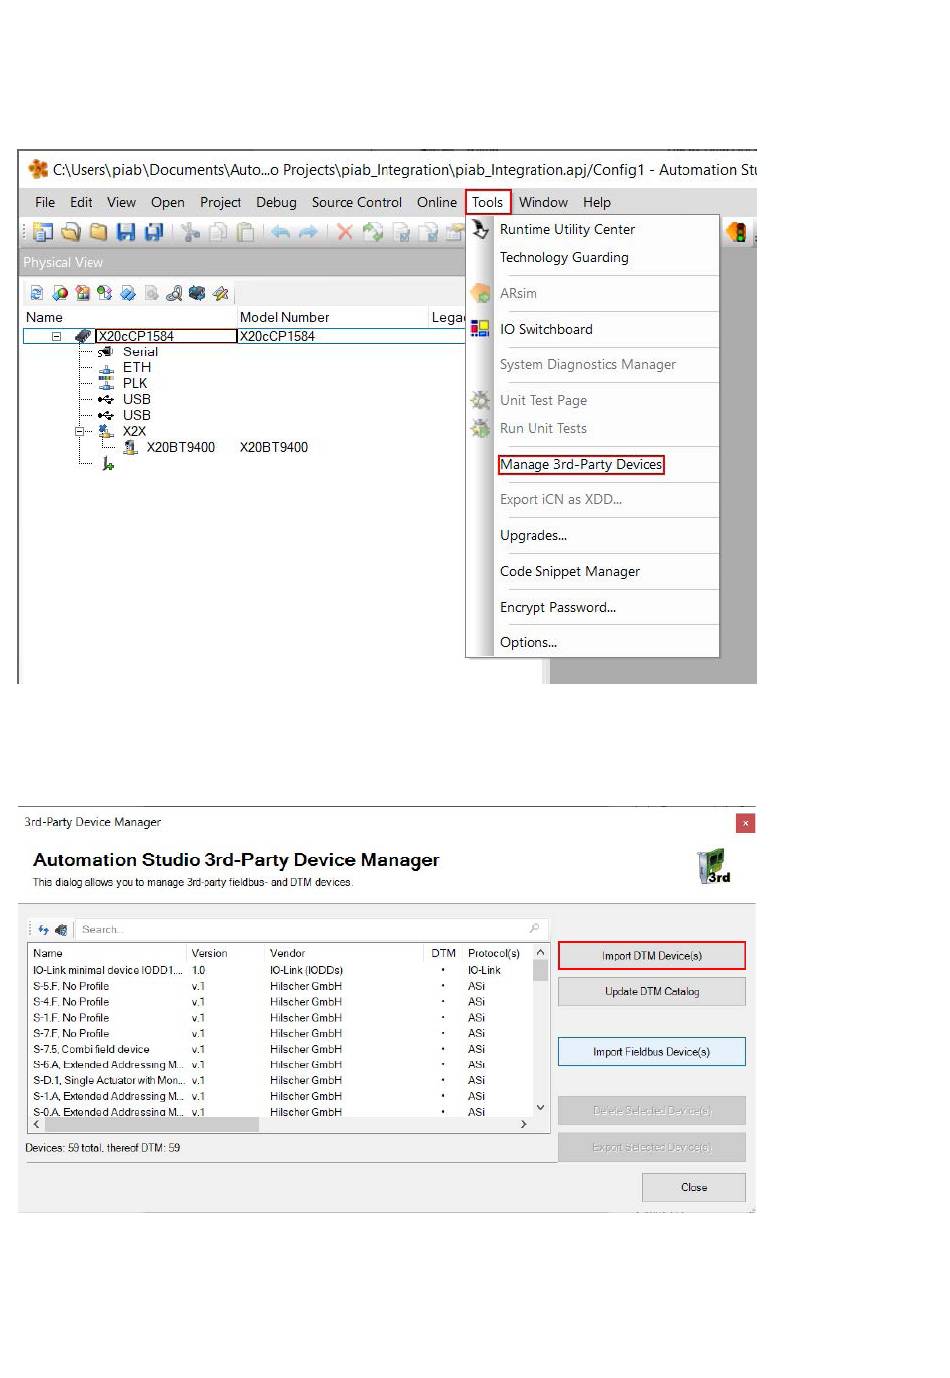Click Update DTM Catalog button
Image resolution: width=950 pixels, height=1378 pixels.
tap(652, 992)
